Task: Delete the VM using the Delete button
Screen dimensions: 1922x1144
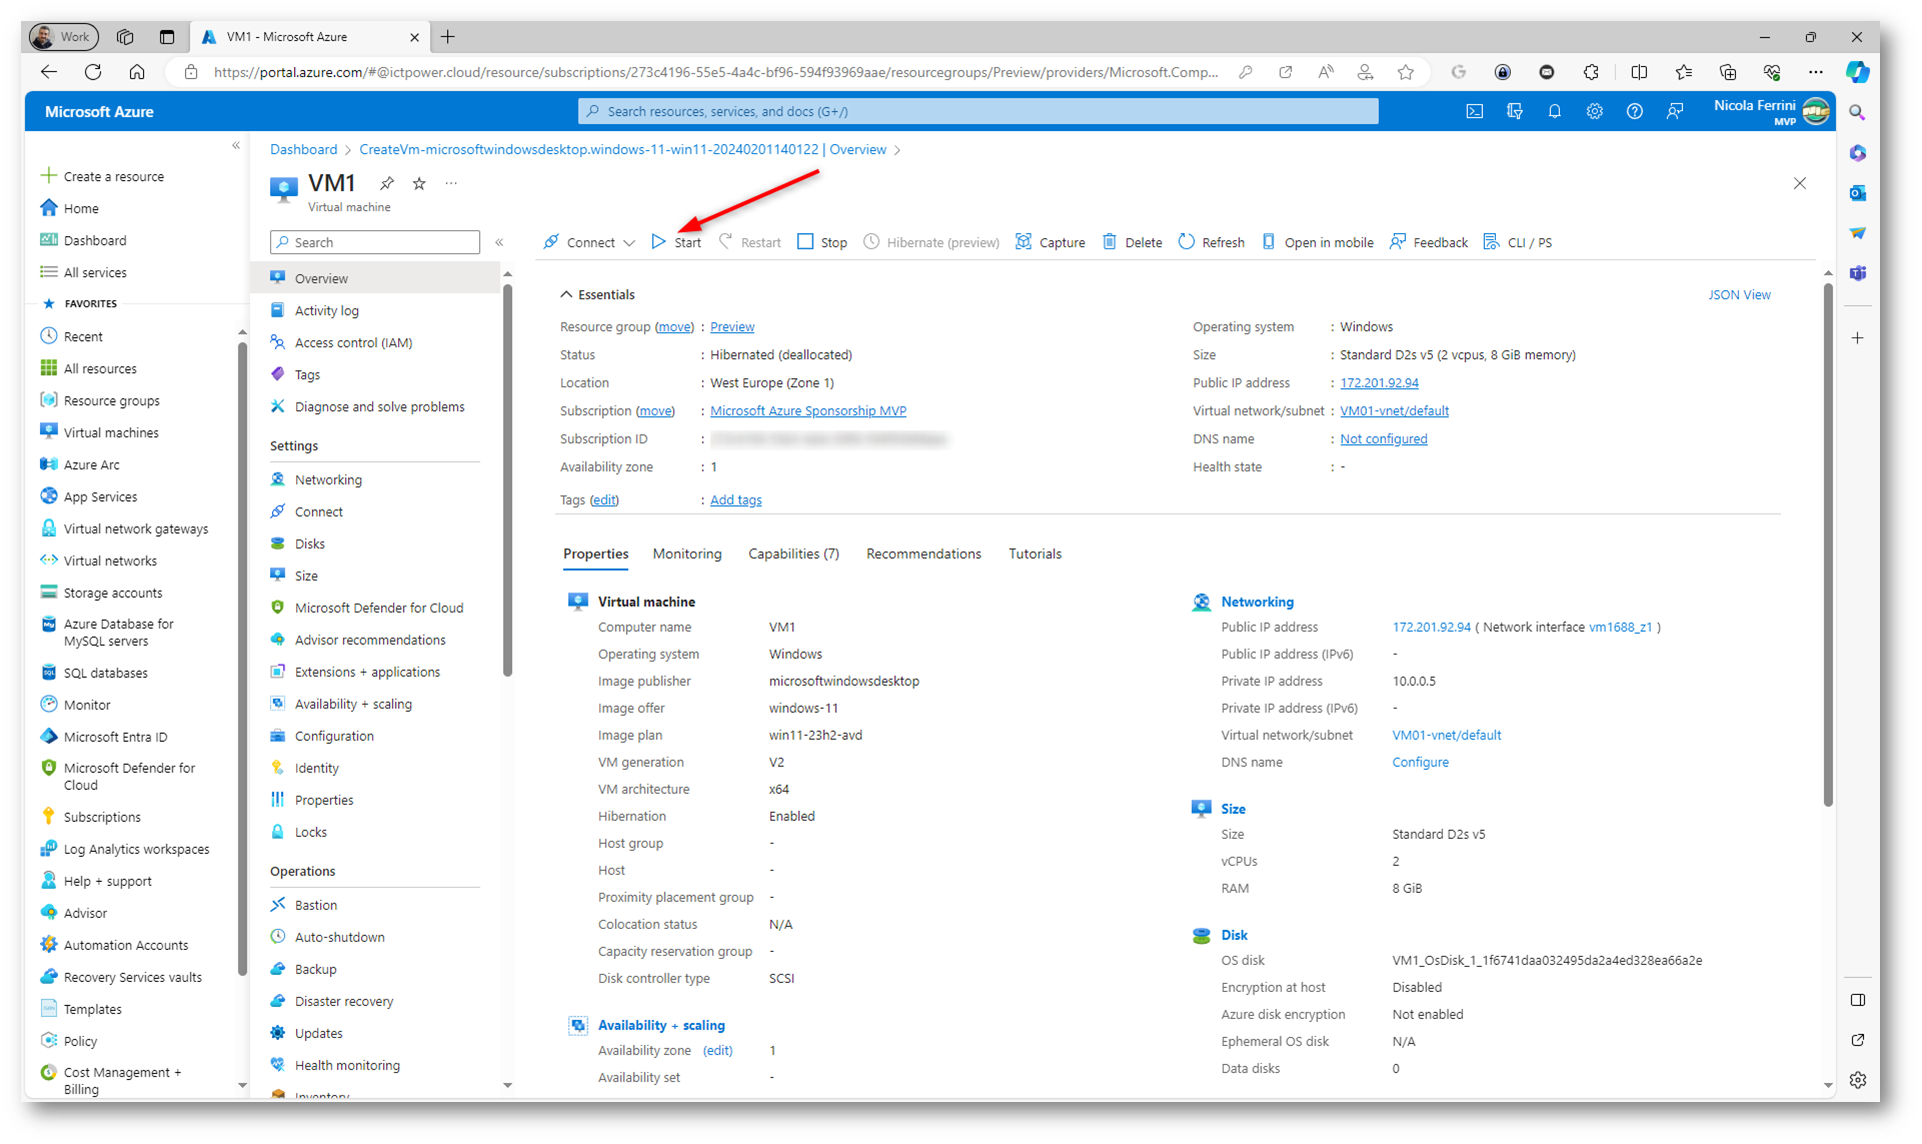Action: [1132, 242]
